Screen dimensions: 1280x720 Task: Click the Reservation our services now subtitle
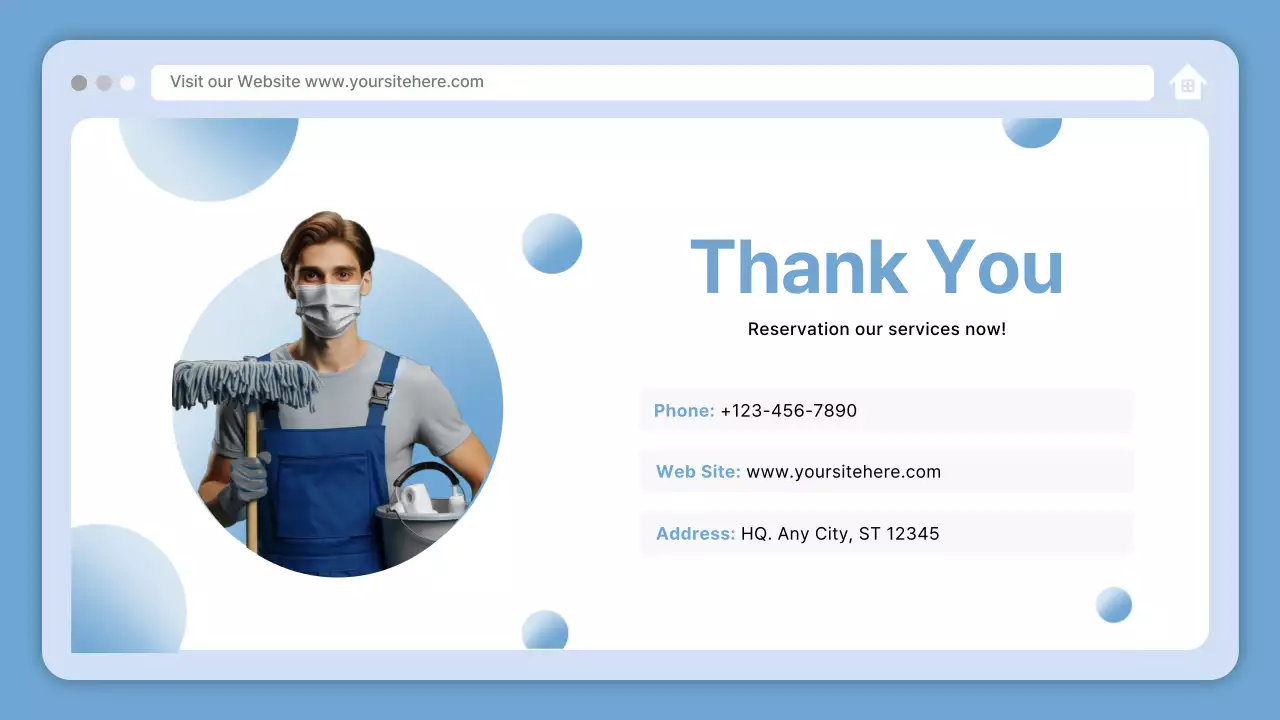click(876, 329)
